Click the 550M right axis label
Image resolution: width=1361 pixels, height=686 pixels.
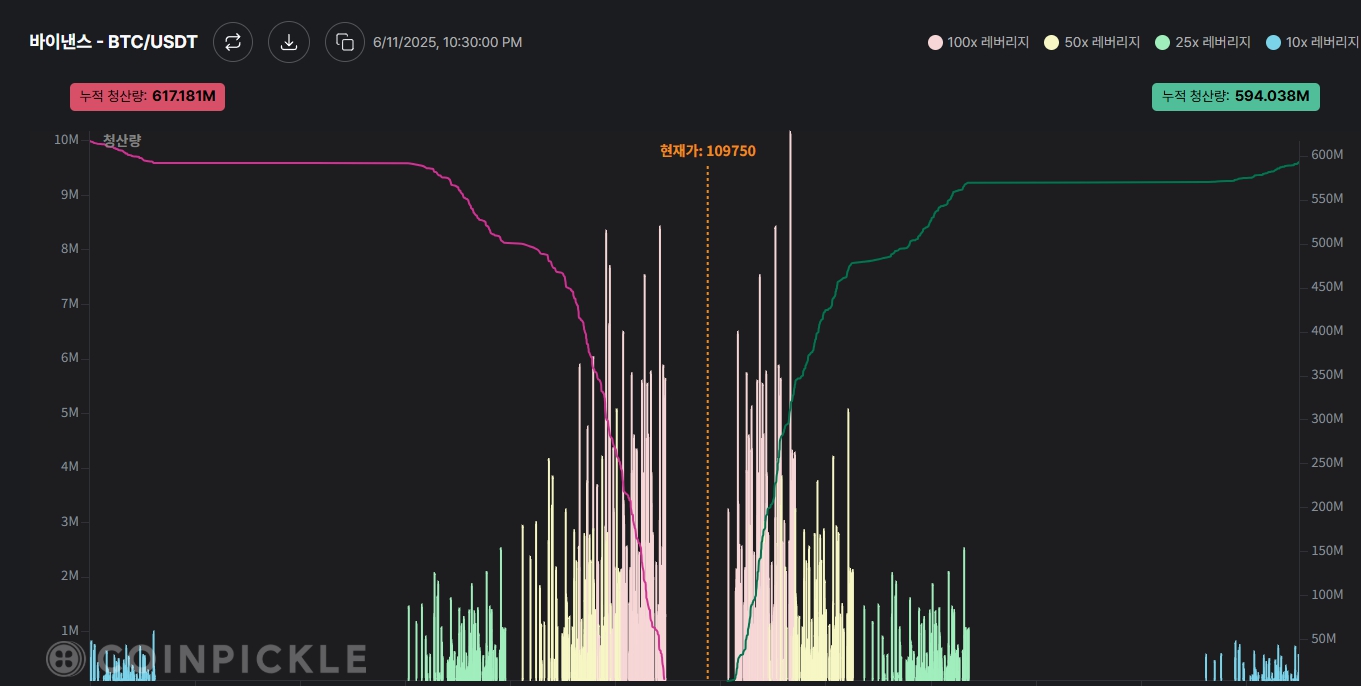[1326, 199]
